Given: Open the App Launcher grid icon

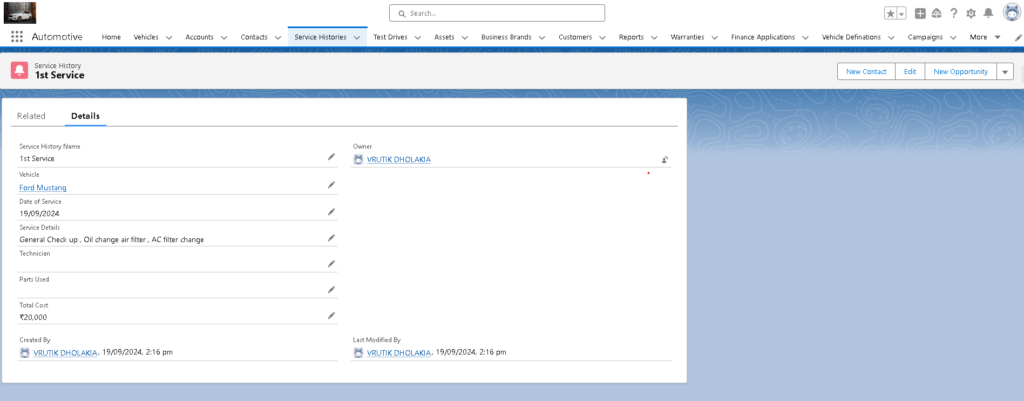Looking at the screenshot, I should tap(17, 37).
